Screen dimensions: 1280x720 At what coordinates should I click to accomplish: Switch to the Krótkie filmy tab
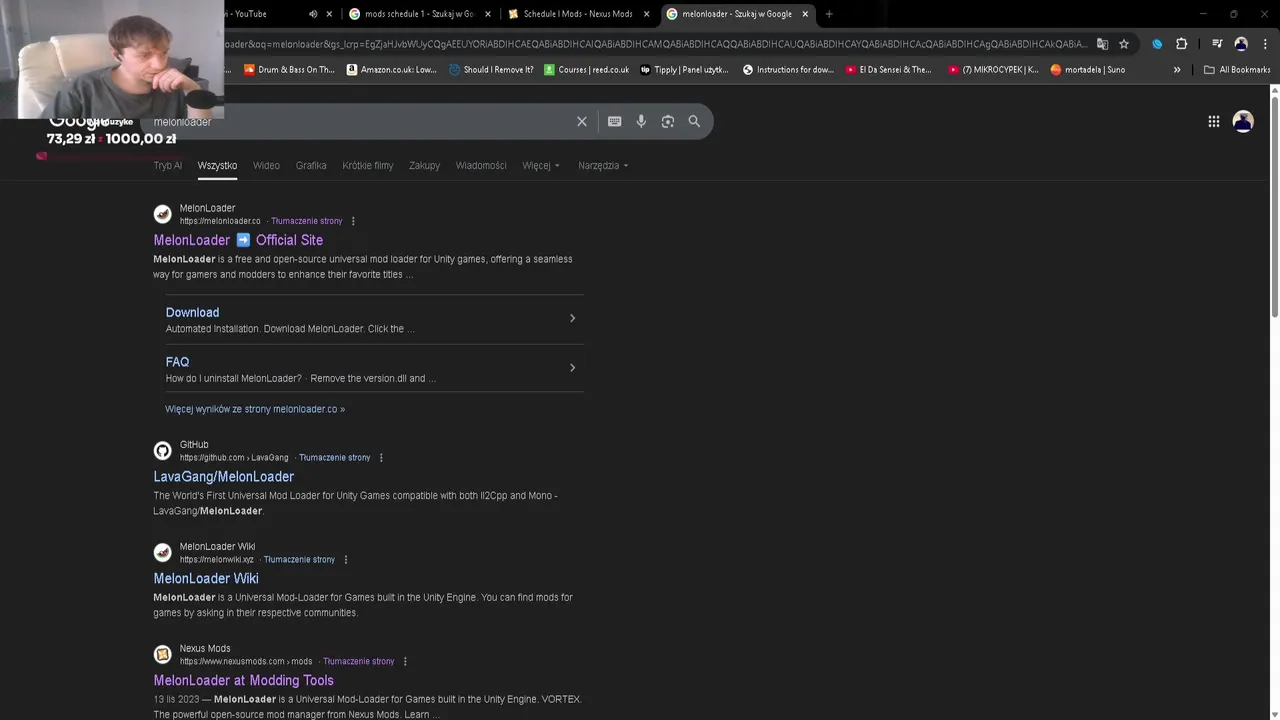point(368,165)
